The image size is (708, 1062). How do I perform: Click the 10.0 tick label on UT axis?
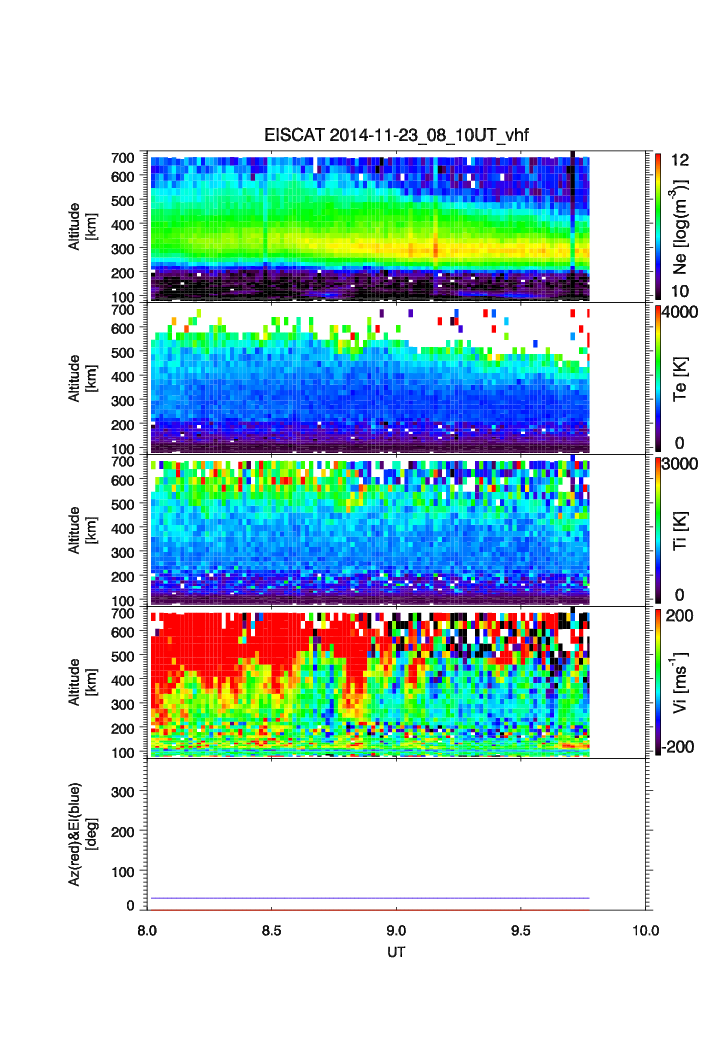(646, 930)
